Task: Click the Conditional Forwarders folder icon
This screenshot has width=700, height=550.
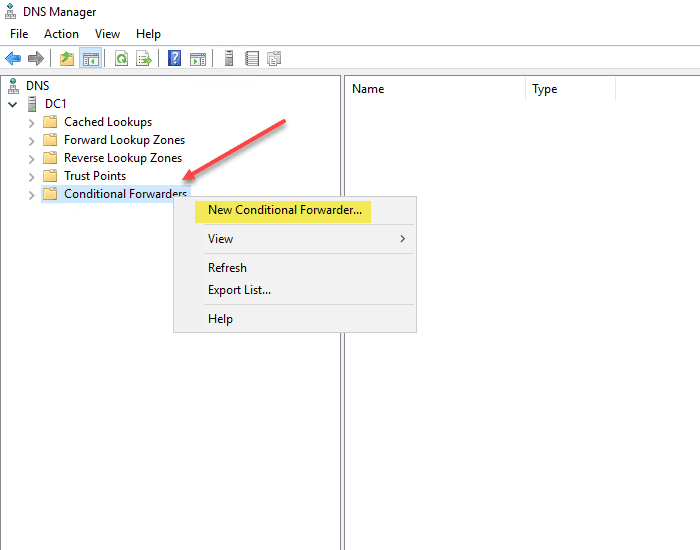Action: (50, 194)
